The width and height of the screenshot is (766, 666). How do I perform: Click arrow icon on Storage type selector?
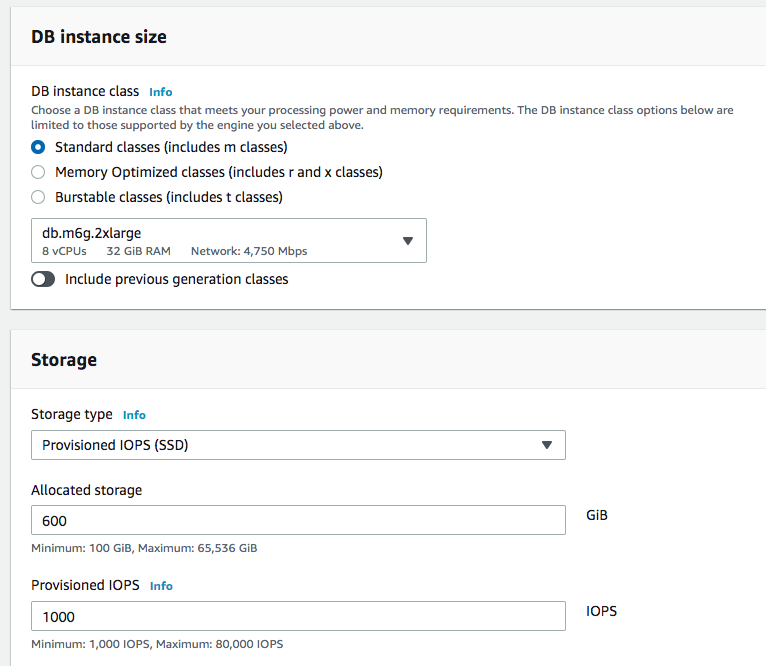click(546, 445)
